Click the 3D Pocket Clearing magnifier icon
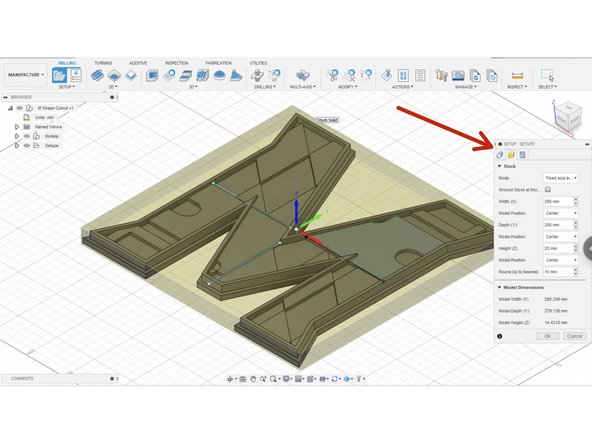592x444 pixels. (169, 76)
